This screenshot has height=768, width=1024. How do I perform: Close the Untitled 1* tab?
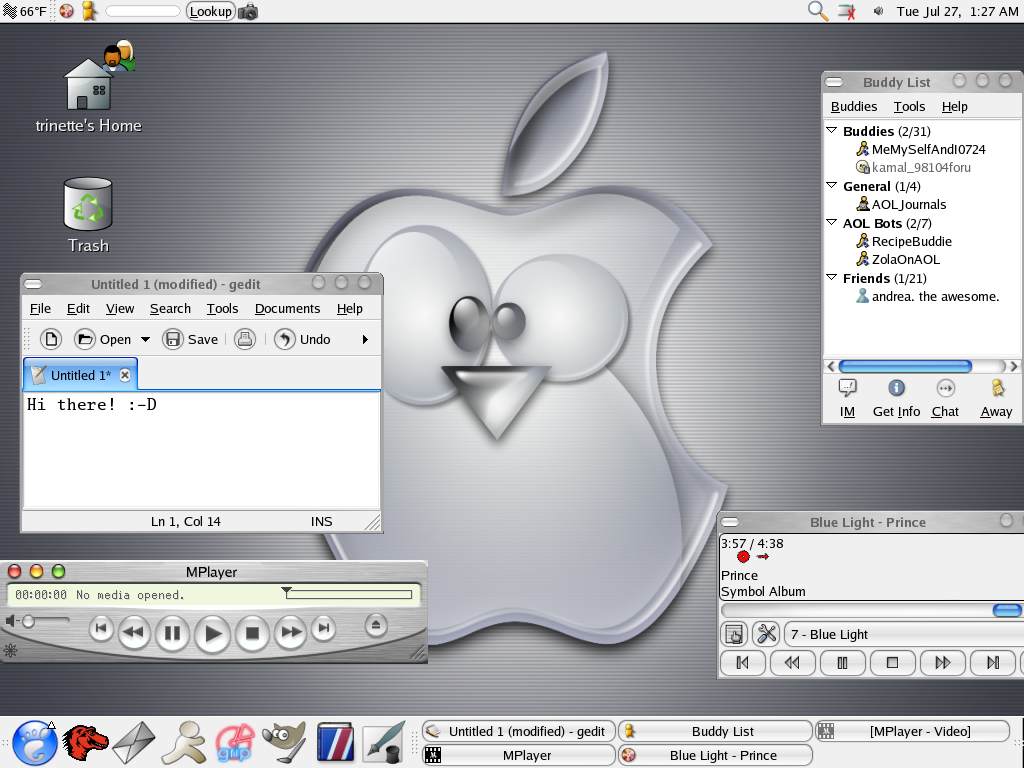(125, 375)
